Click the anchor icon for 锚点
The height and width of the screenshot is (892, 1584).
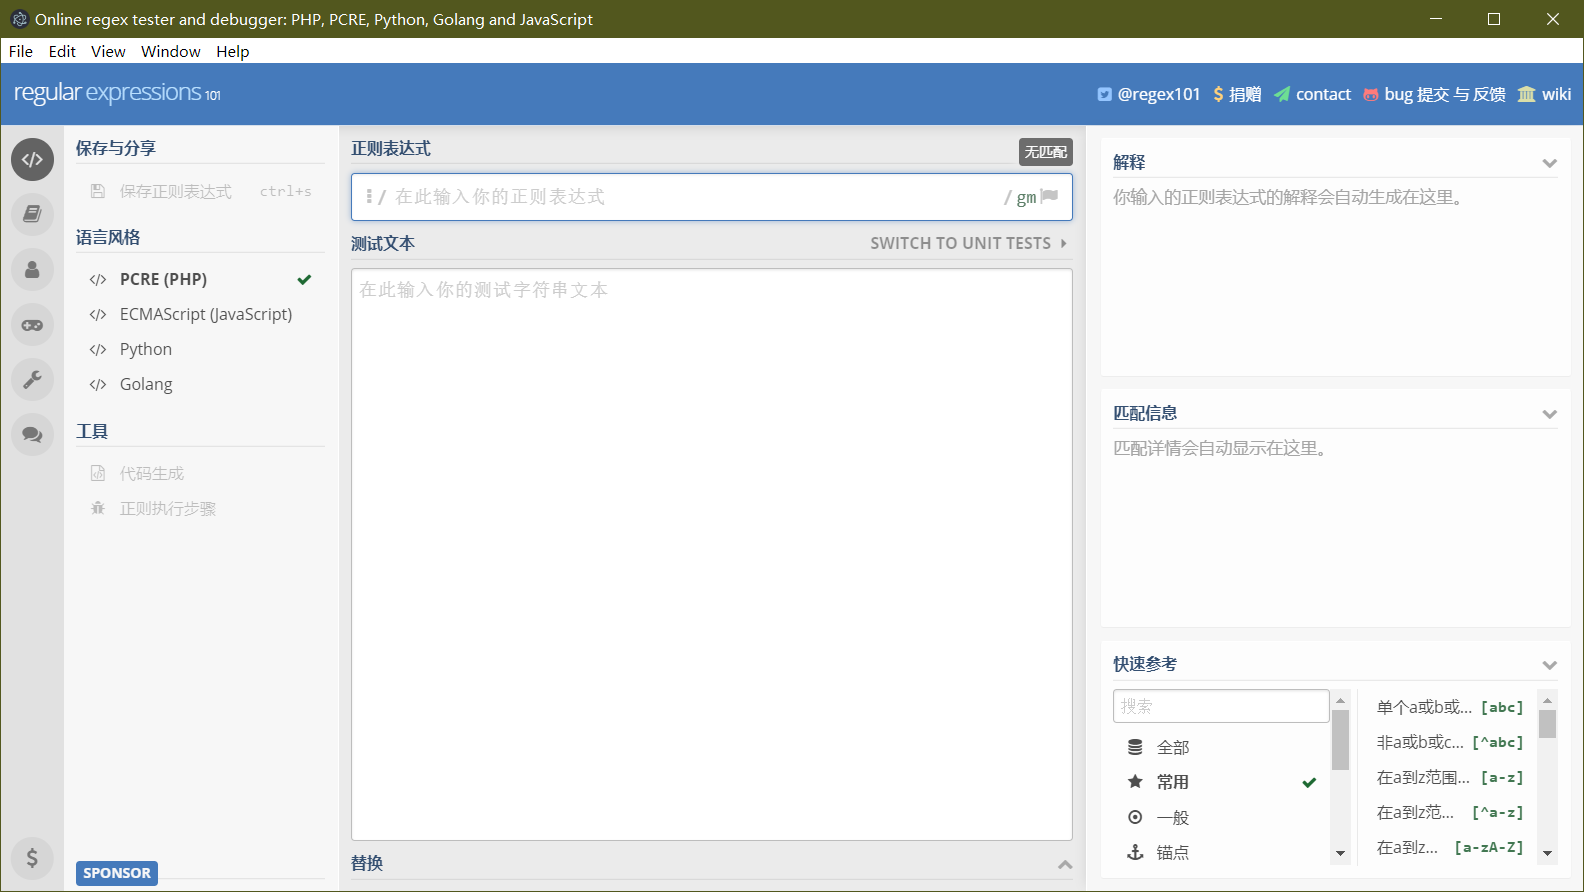[1135, 852]
